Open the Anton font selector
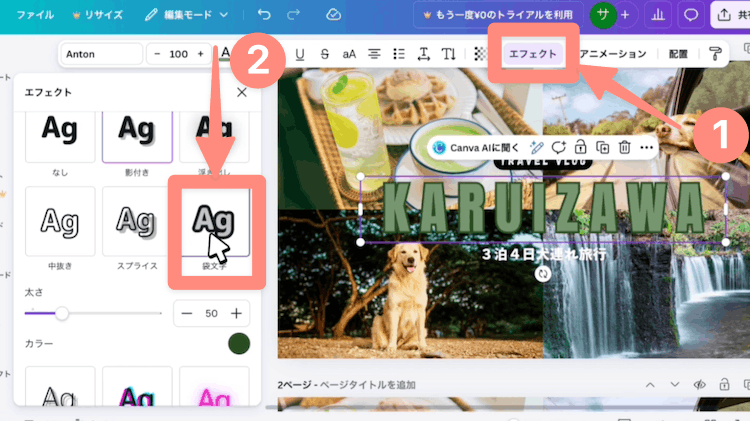The width and height of the screenshot is (750, 421). 101,54
